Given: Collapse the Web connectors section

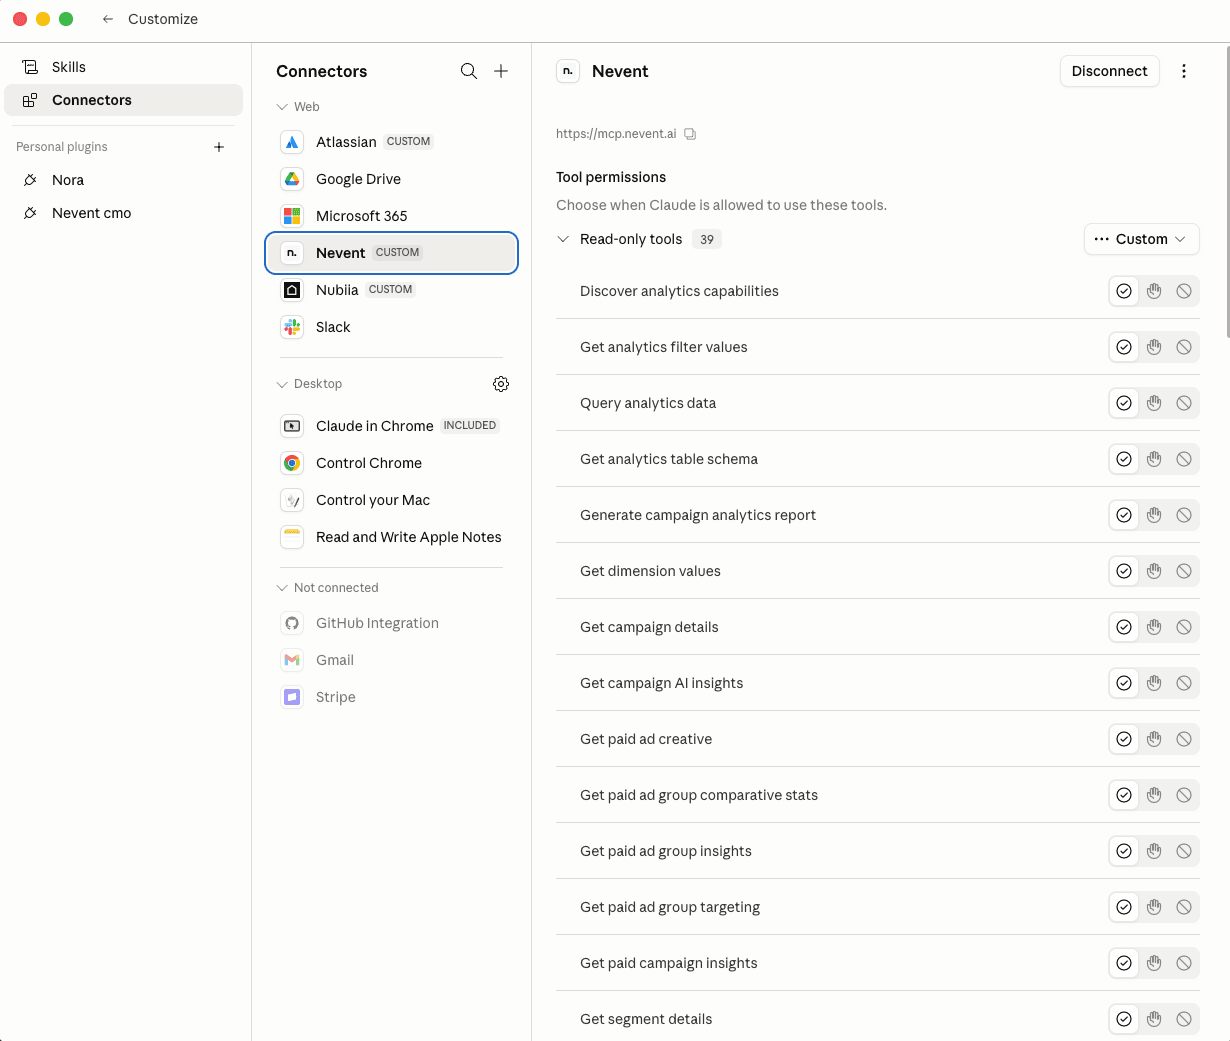Looking at the screenshot, I should (x=282, y=107).
